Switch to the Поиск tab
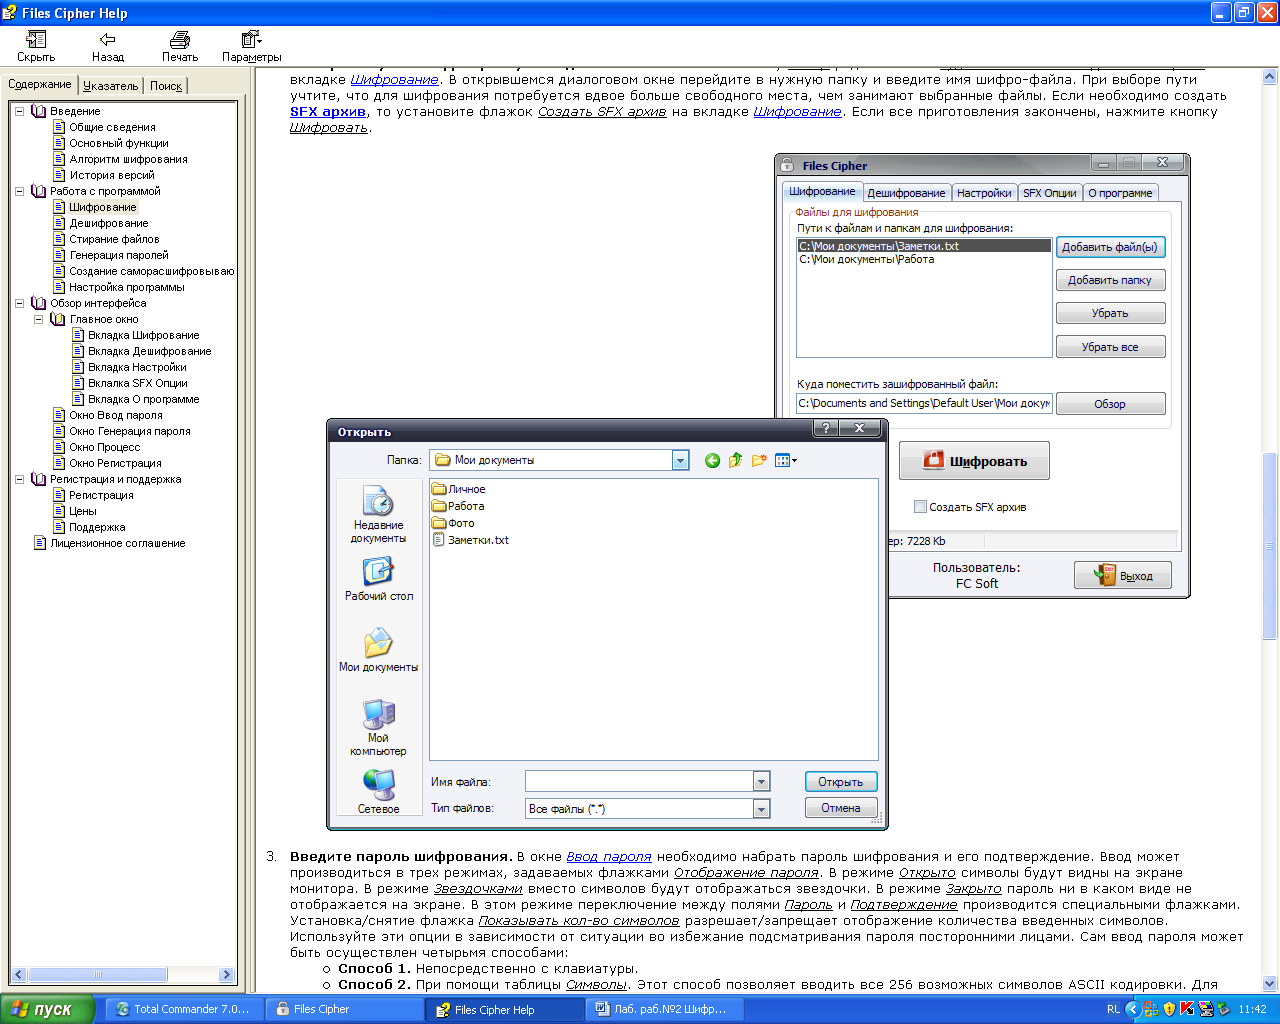The width and height of the screenshot is (1280, 1024). coord(166,86)
